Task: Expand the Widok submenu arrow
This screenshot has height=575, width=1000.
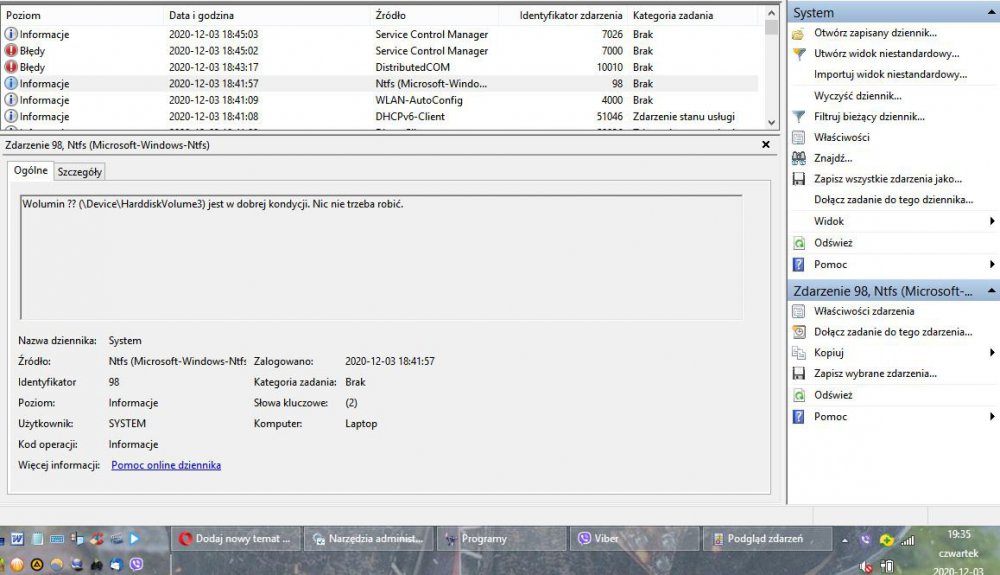Action: point(992,221)
